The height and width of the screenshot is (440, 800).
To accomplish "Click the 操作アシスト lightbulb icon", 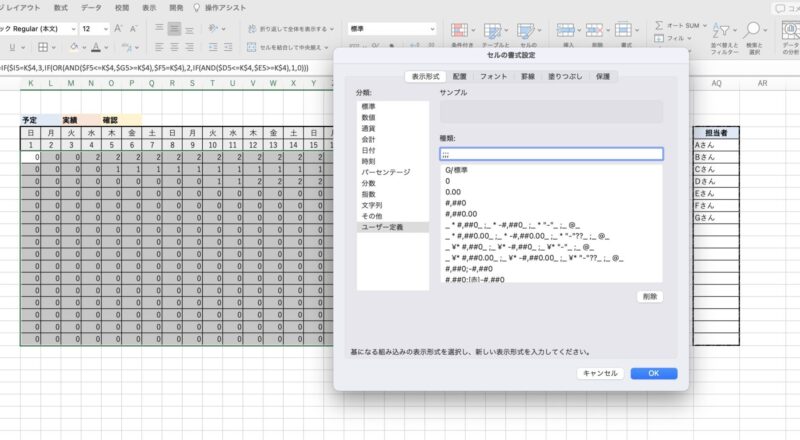I will coord(197,8).
